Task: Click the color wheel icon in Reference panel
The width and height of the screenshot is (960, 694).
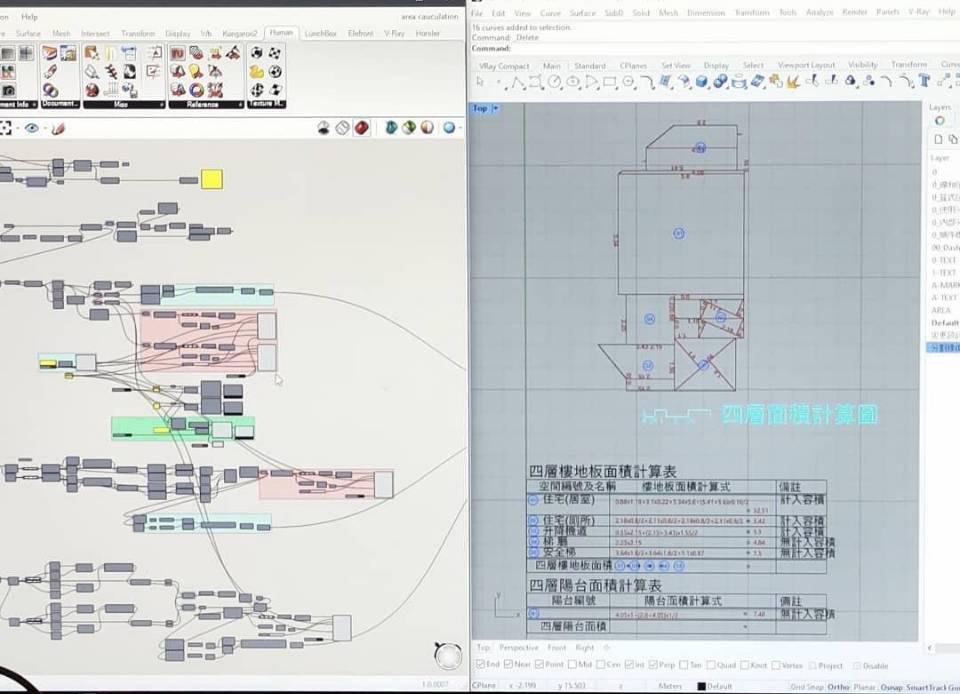Action: [x=196, y=91]
